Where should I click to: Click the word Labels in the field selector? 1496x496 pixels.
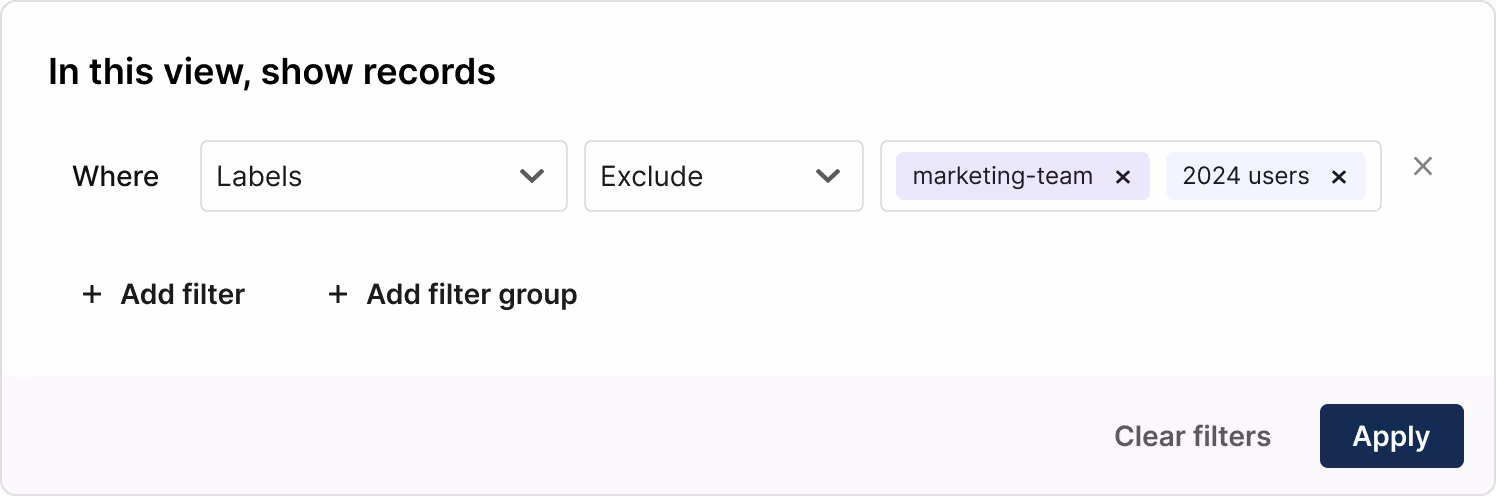click(259, 177)
